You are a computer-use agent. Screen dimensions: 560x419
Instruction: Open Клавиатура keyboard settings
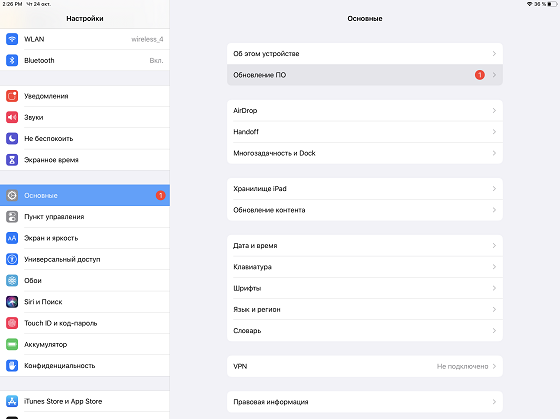(365, 267)
